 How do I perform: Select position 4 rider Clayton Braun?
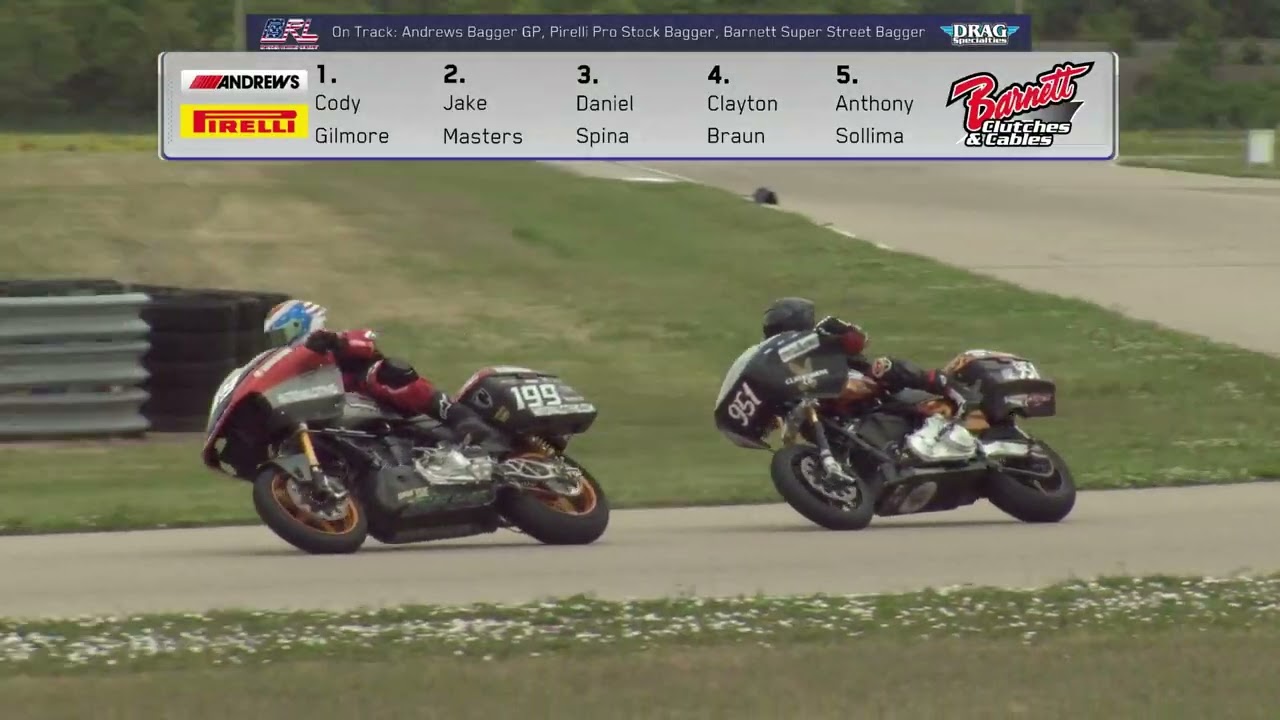(742, 105)
